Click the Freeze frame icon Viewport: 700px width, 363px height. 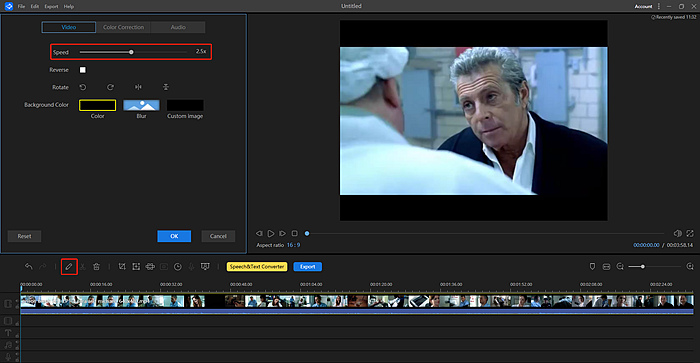(x=164, y=267)
